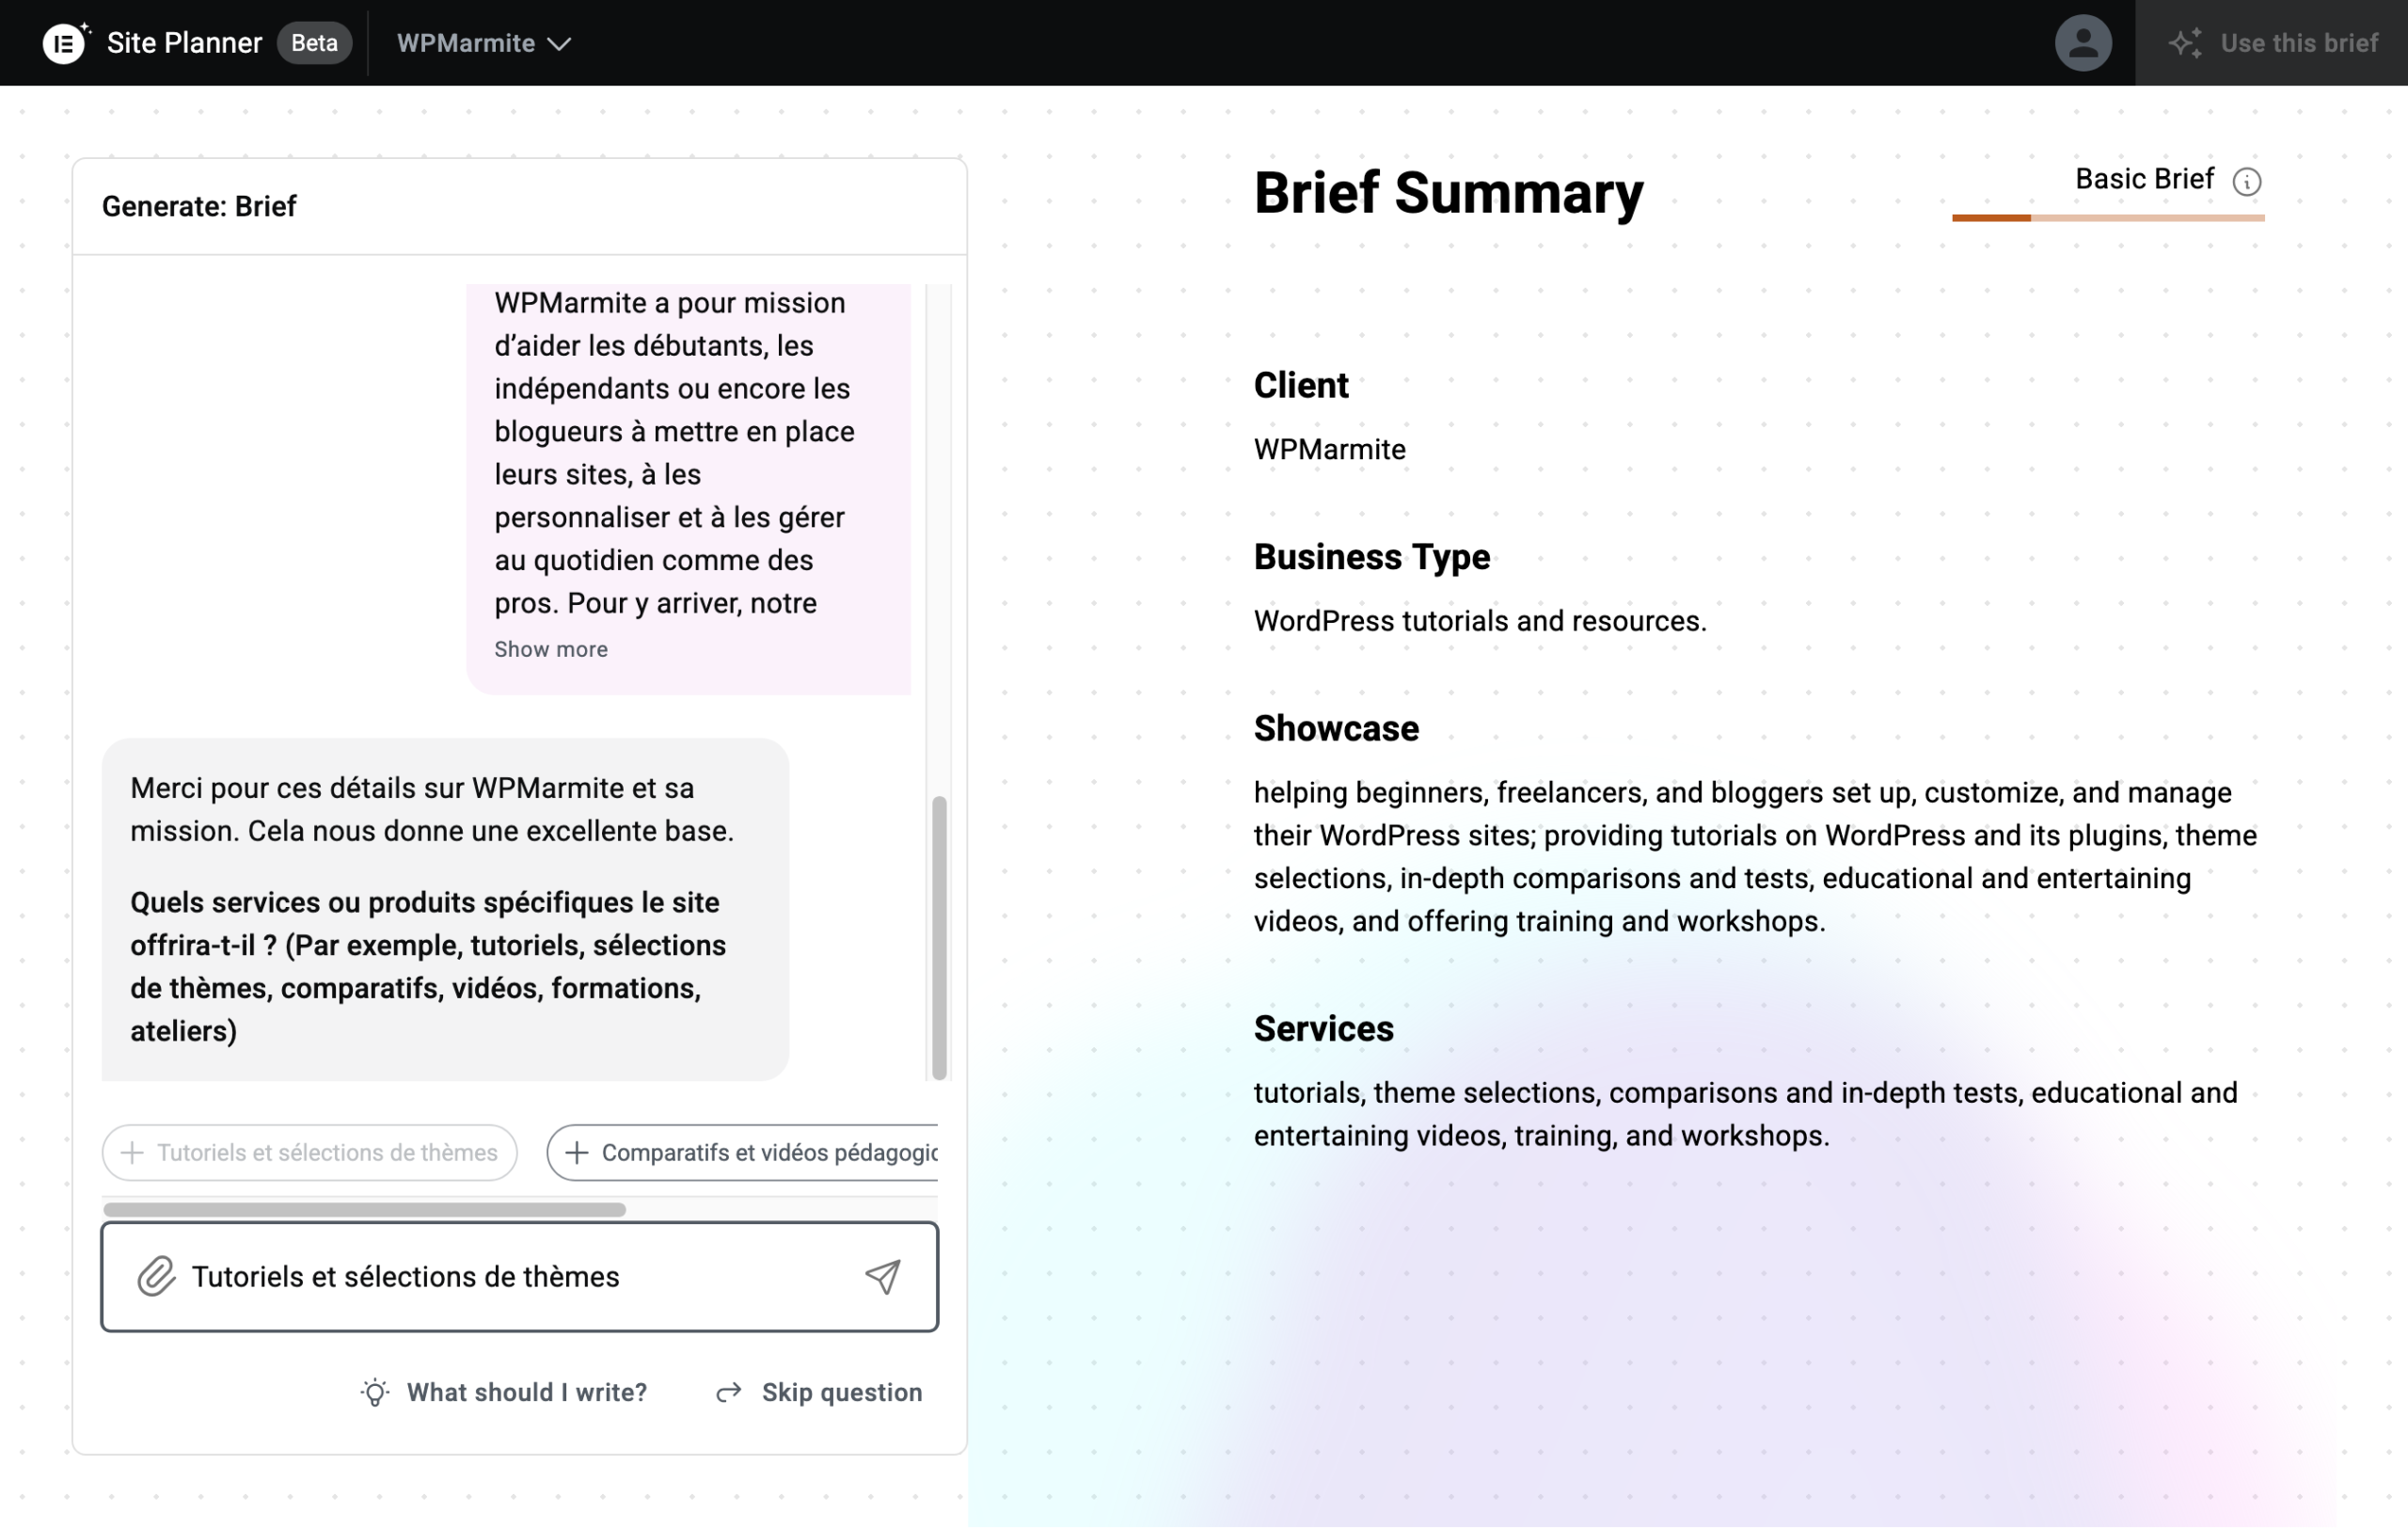Click the chat vertical scrollbar
The height and width of the screenshot is (1528, 2408).
939,938
